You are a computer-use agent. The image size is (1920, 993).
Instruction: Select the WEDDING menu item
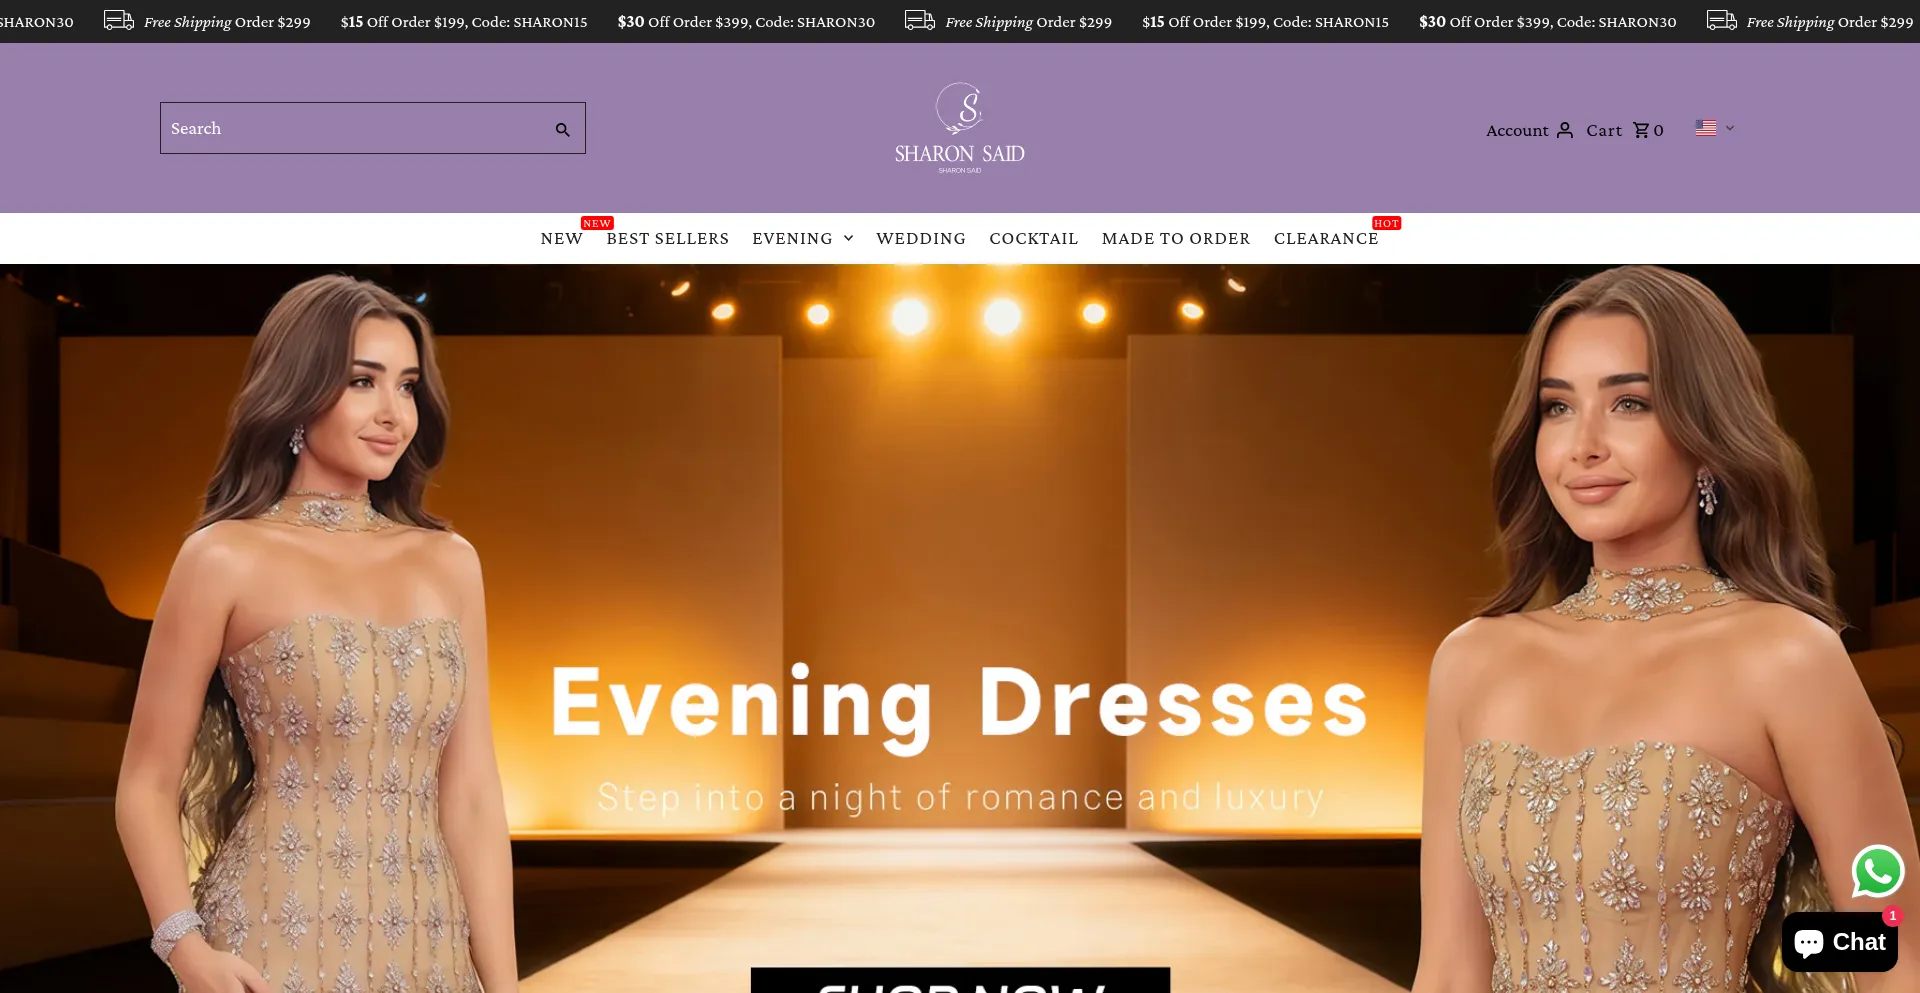[920, 238]
